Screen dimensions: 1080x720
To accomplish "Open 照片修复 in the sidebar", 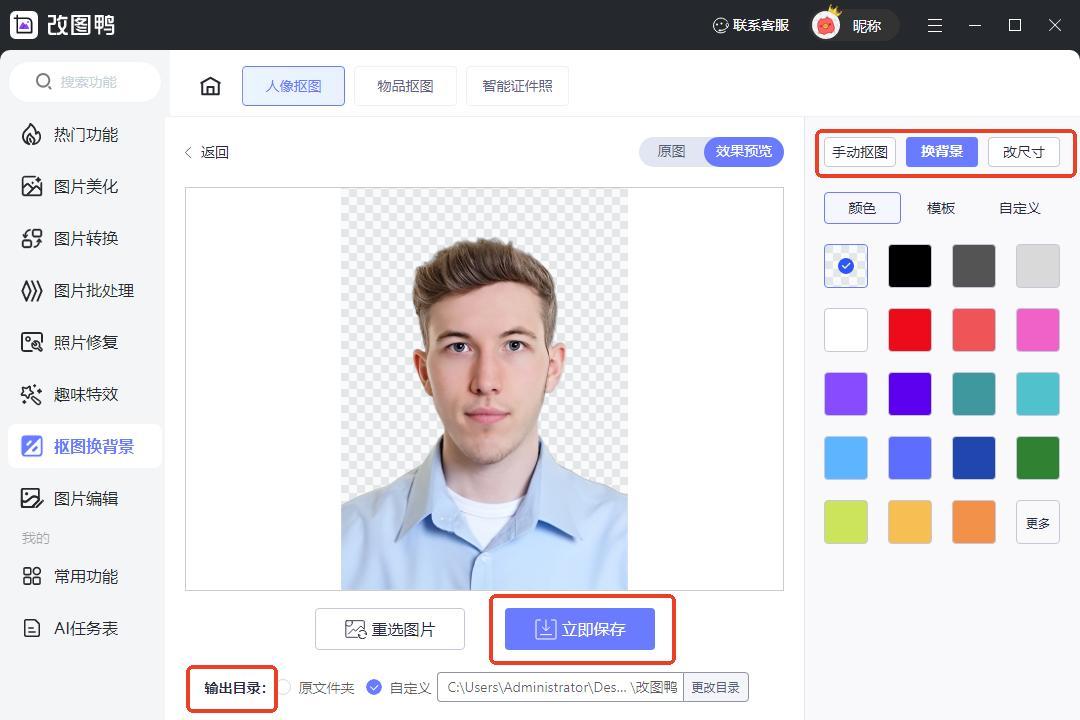I will pyautogui.click(x=85, y=343).
